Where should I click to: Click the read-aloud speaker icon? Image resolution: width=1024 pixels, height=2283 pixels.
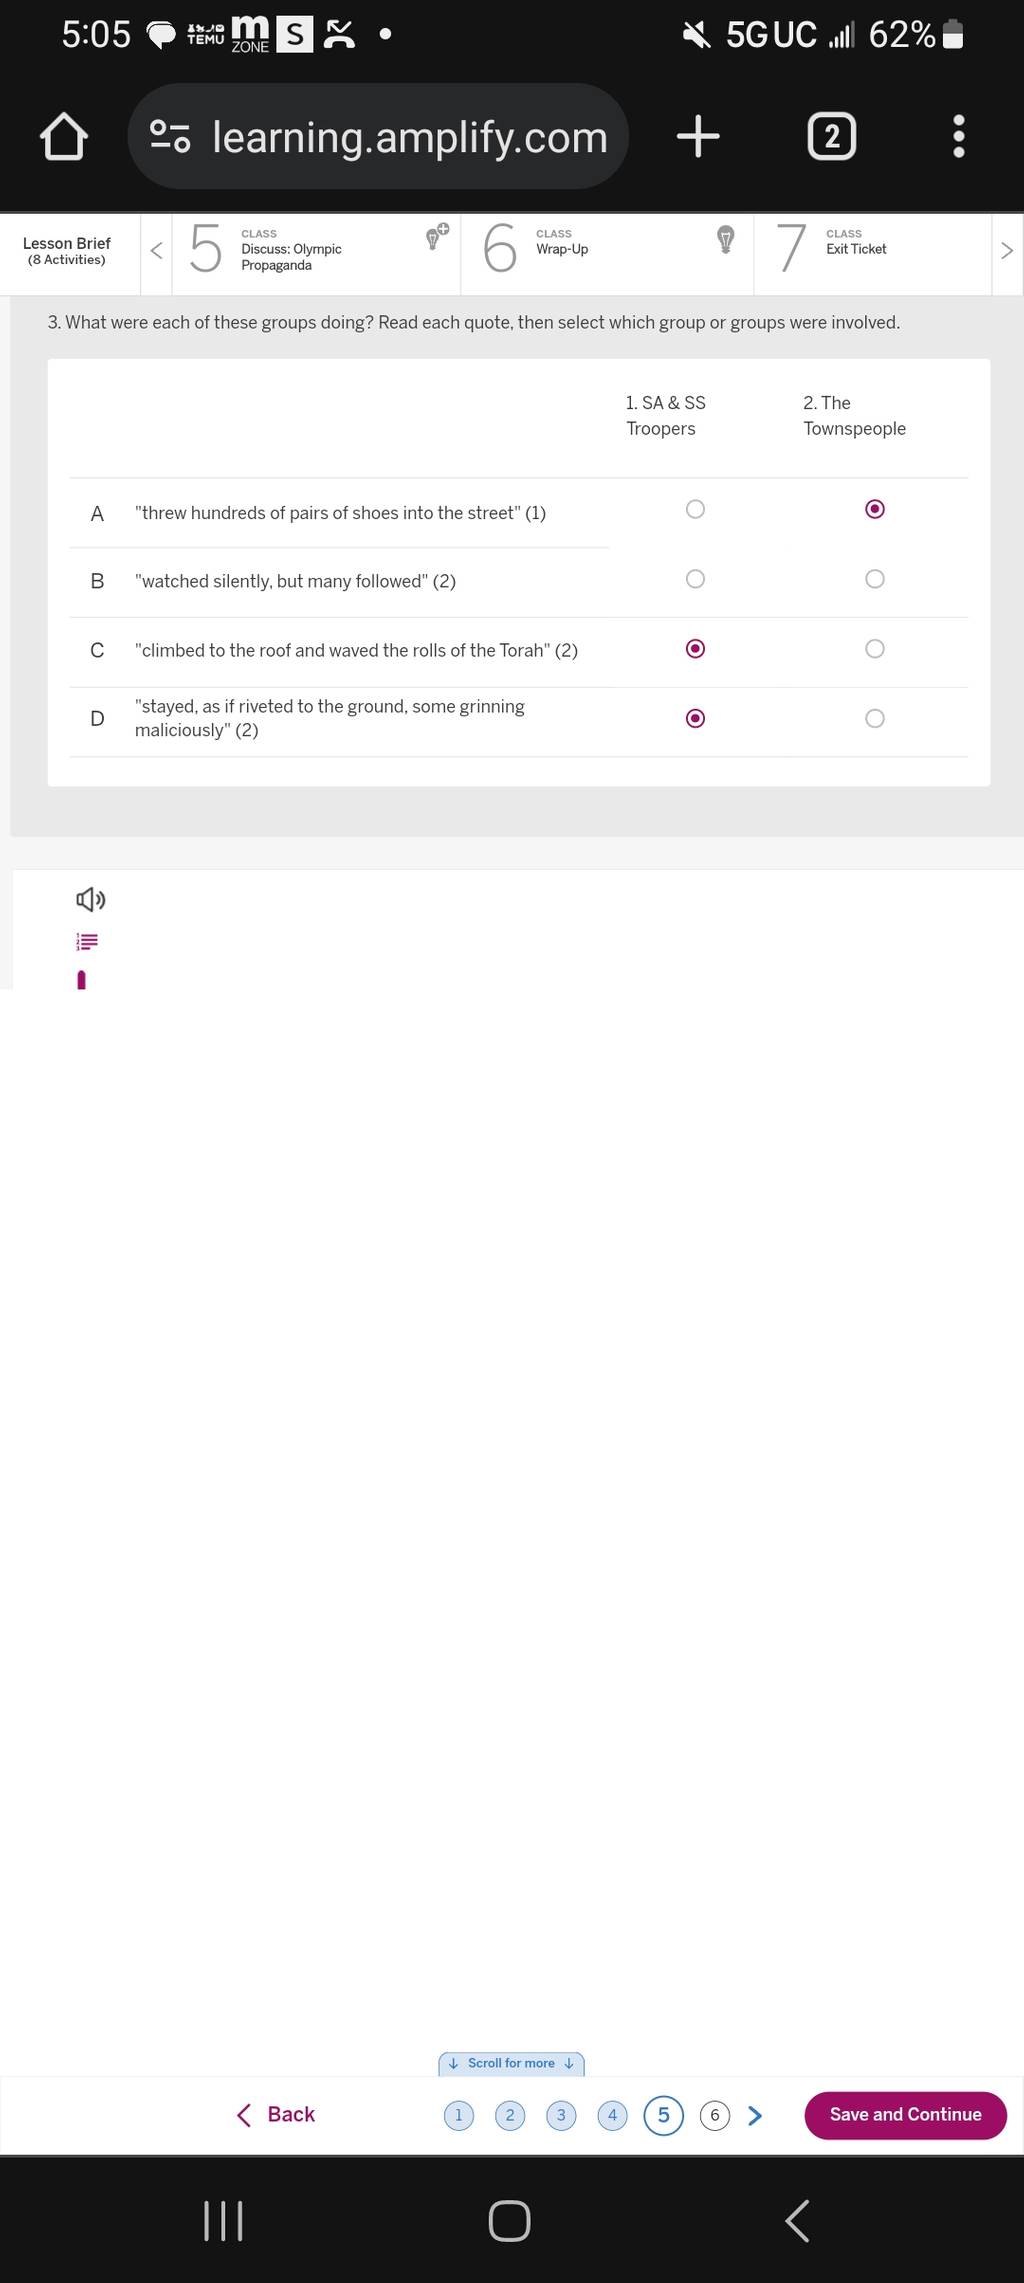pyautogui.click(x=90, y=899)
